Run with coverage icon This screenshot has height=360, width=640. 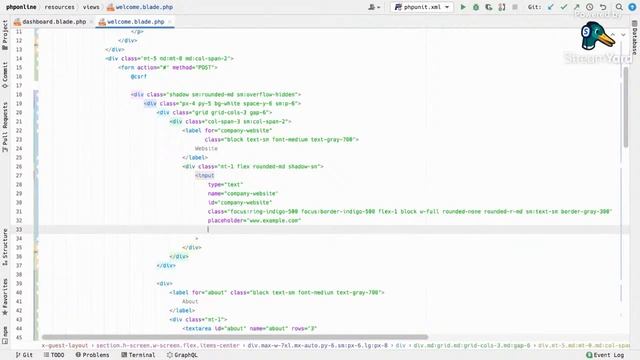coord(489,7)
